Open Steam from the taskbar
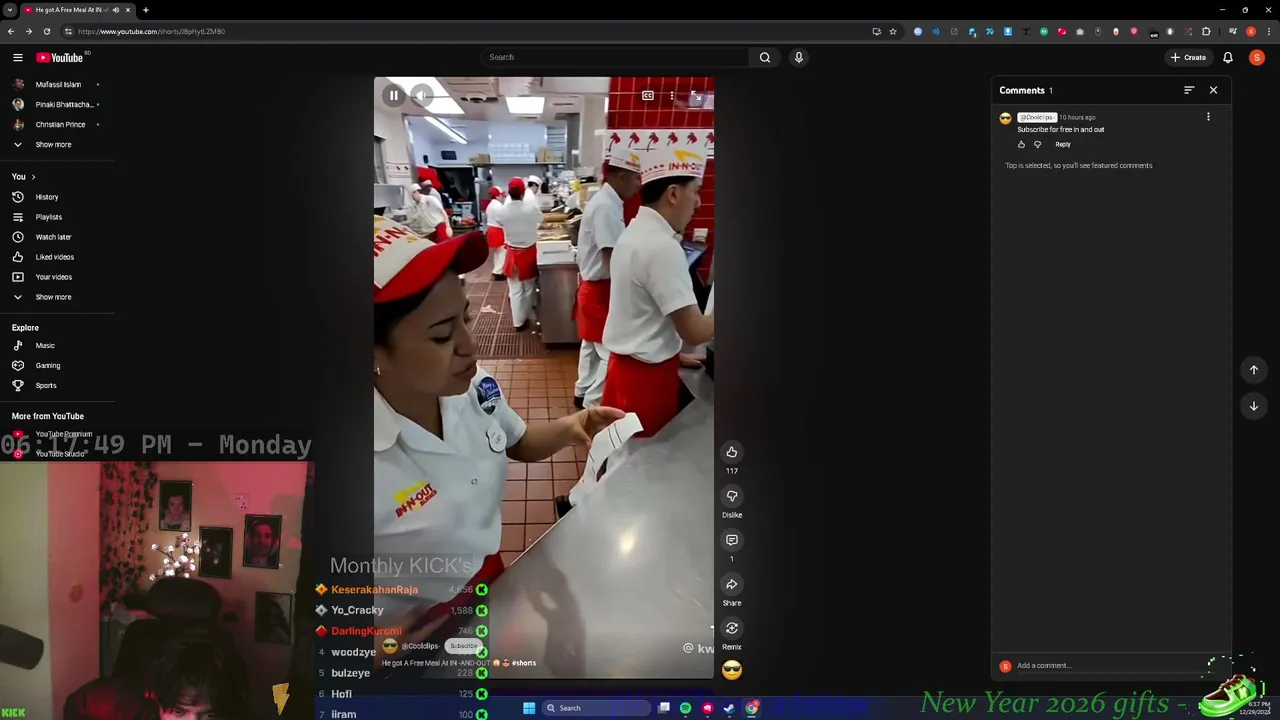1280x720 pixels. (729, 708)
